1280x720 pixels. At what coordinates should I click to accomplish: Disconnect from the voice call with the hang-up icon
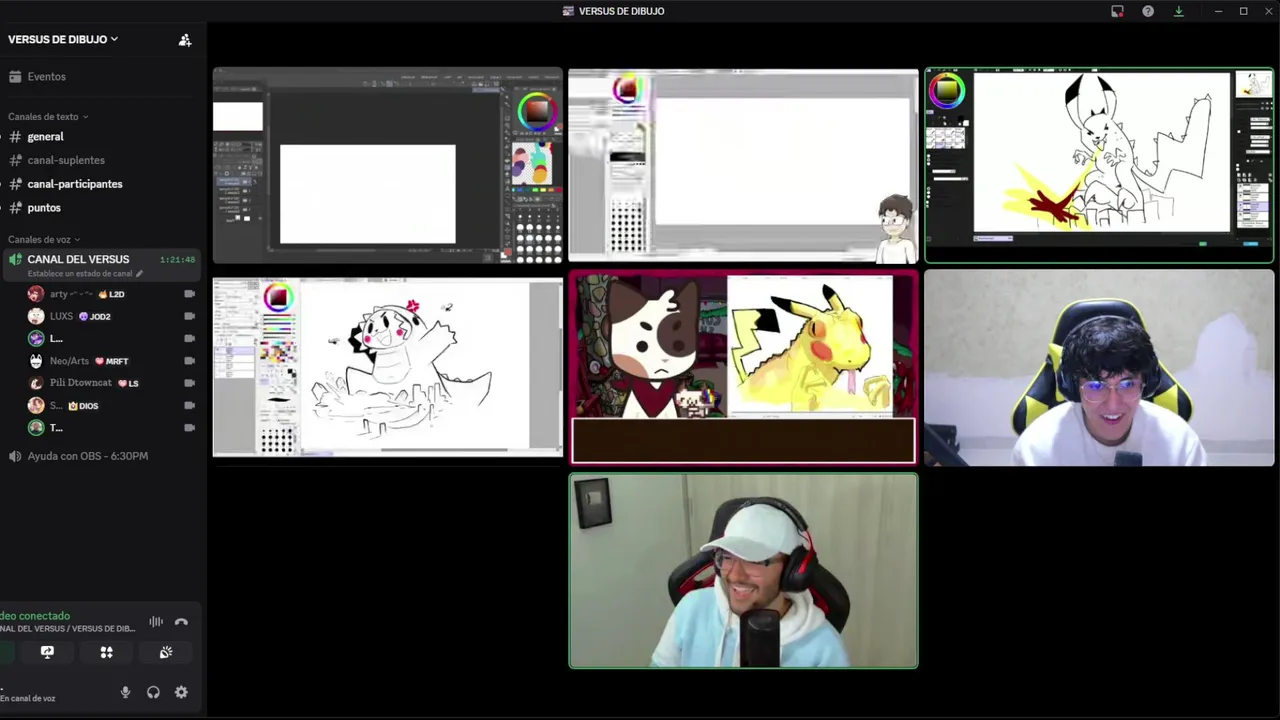(x=181, y=622)
